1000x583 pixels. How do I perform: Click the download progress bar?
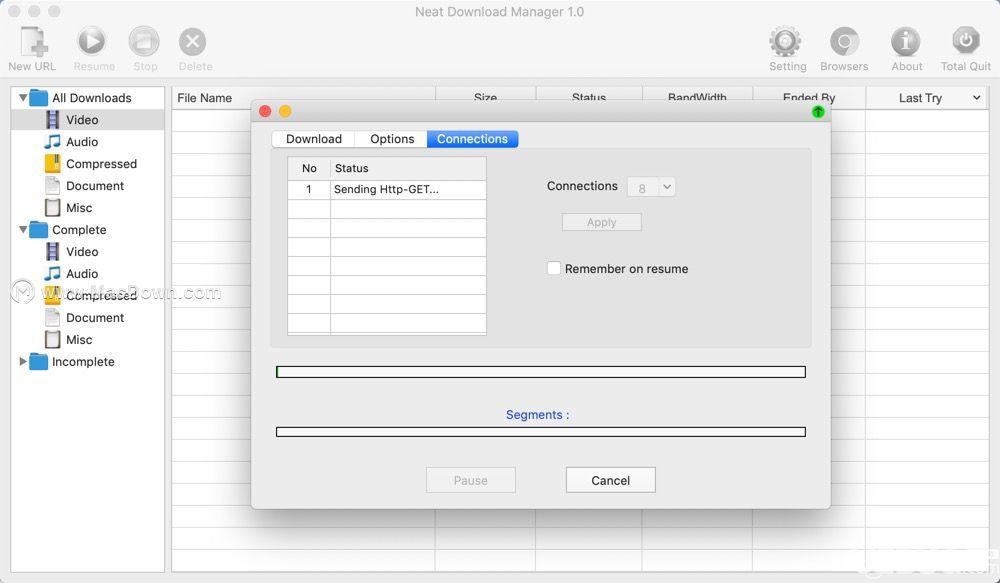point(541,372)
